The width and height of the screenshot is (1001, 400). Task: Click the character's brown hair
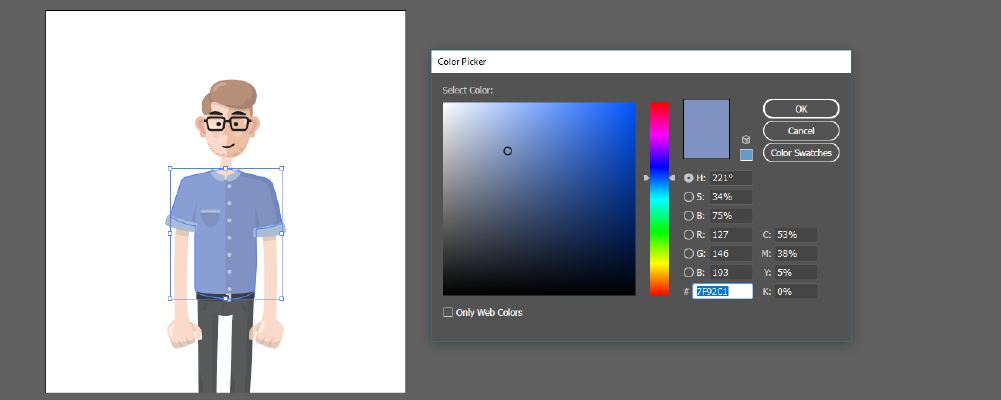click(x=230, y=97)
